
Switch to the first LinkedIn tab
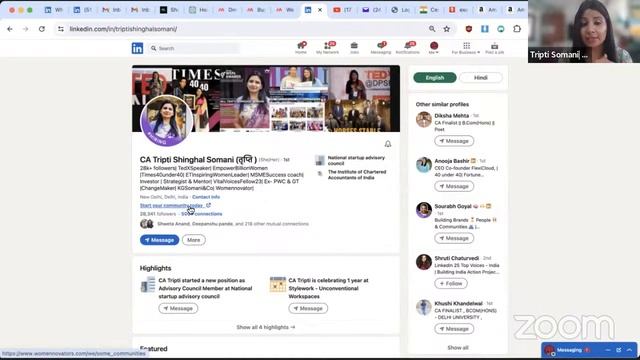(x=53, y=10)
